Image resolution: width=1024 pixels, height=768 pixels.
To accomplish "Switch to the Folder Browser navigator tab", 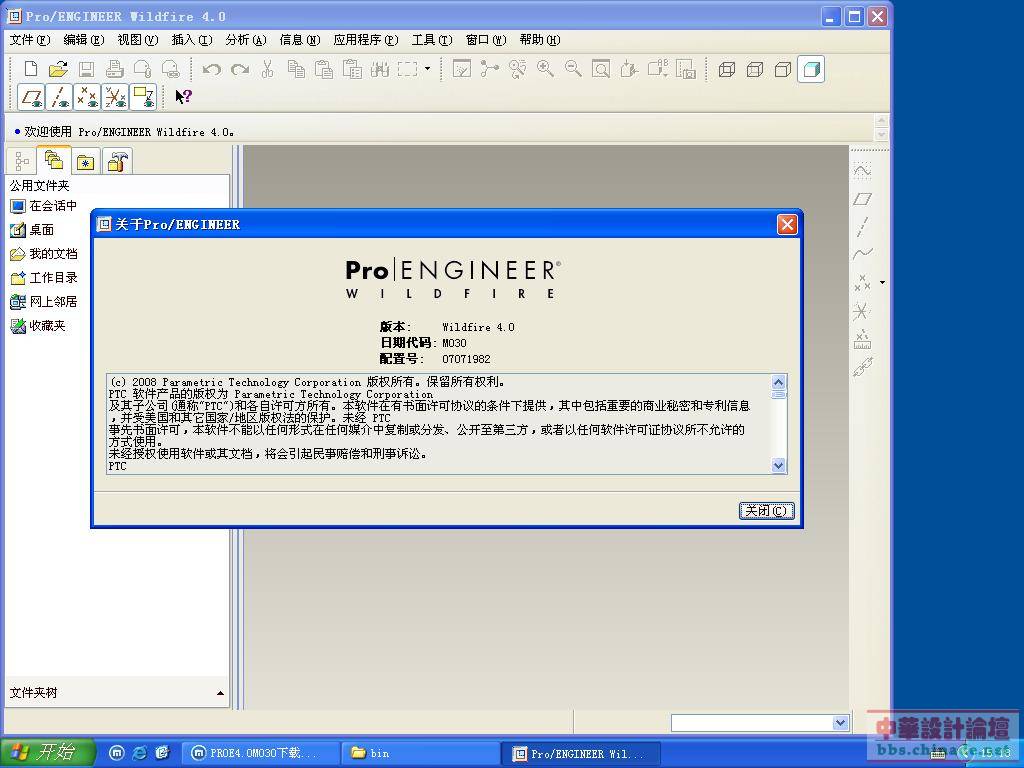I will [54, 159].
